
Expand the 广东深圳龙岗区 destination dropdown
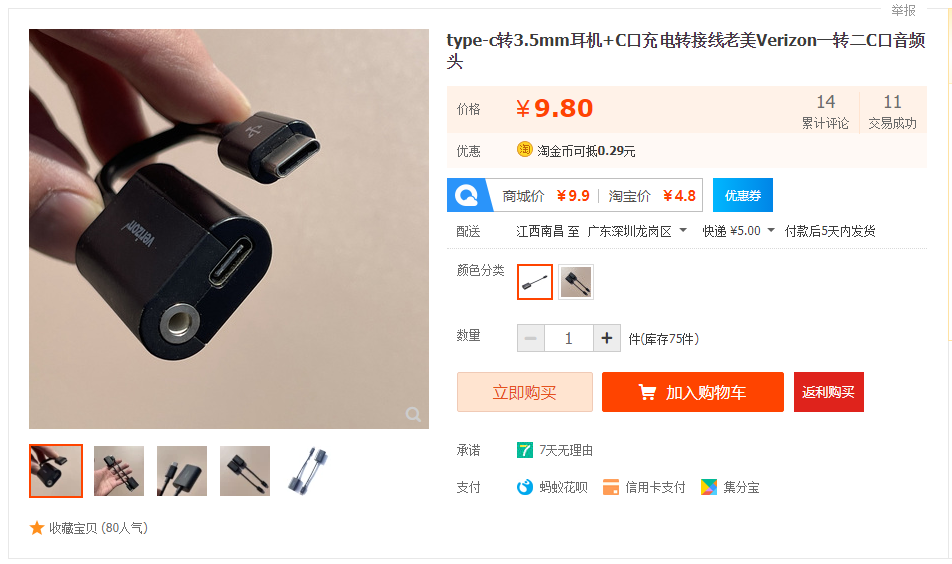coord(683,231)
